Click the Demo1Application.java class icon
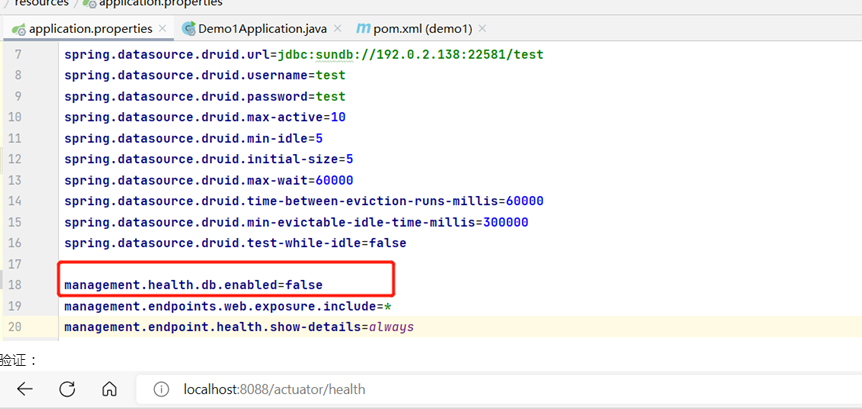The height and width of the screenshot is (409, 862). click(x=189, y=29)
